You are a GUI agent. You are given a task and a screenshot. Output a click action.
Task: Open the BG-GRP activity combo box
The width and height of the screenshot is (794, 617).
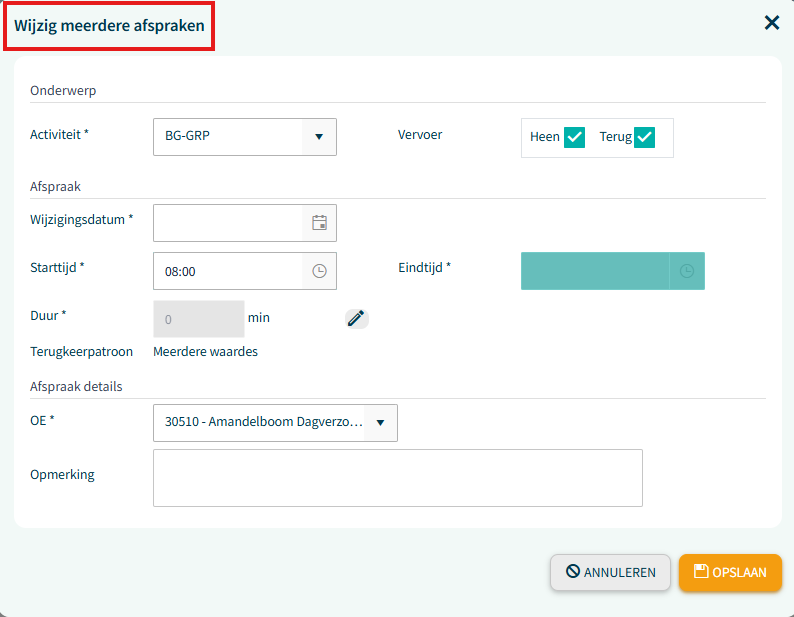click(245, 137)
